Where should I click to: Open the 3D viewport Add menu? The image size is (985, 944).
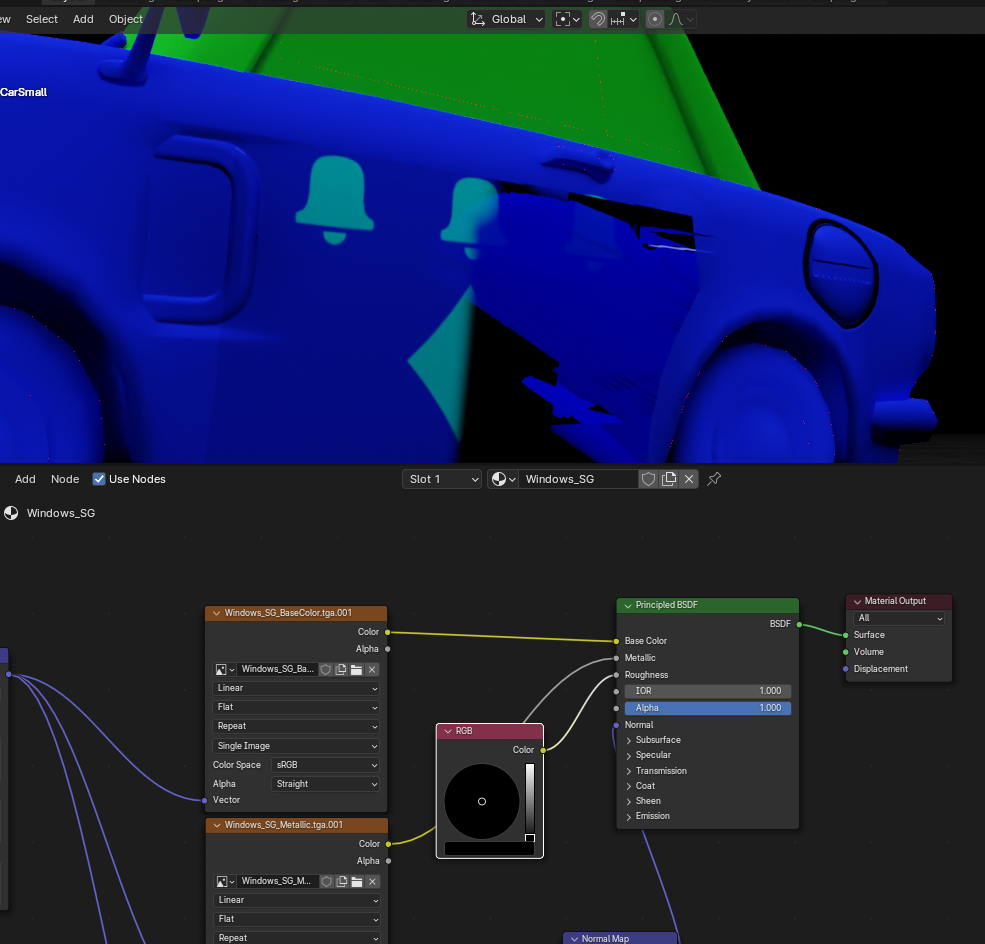[x=83, y=19]
